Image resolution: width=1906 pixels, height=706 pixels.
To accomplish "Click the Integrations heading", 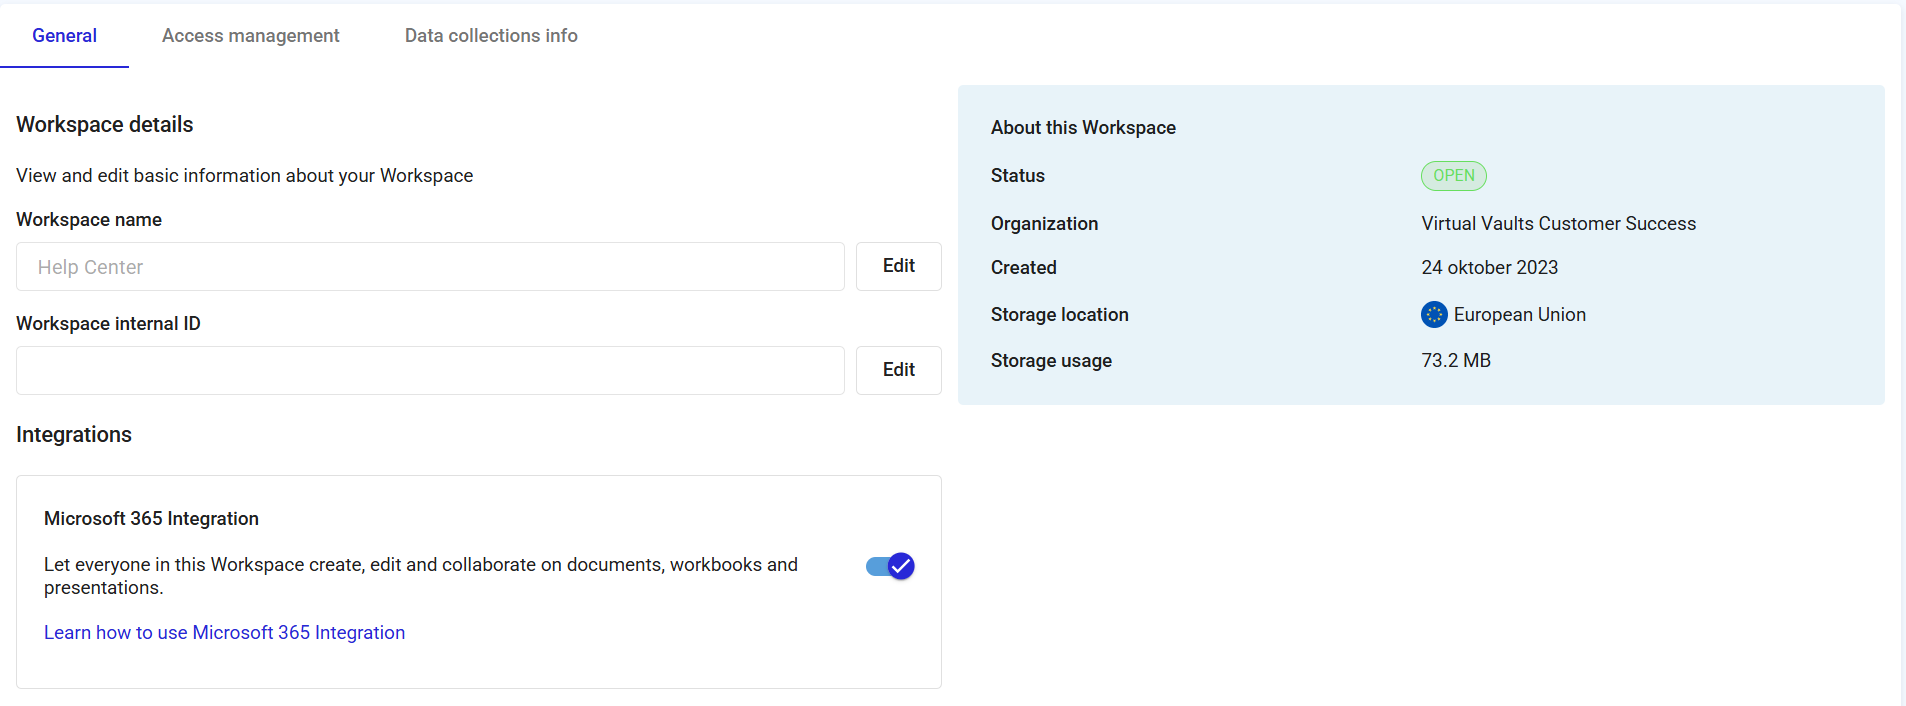I will [74, 435].
